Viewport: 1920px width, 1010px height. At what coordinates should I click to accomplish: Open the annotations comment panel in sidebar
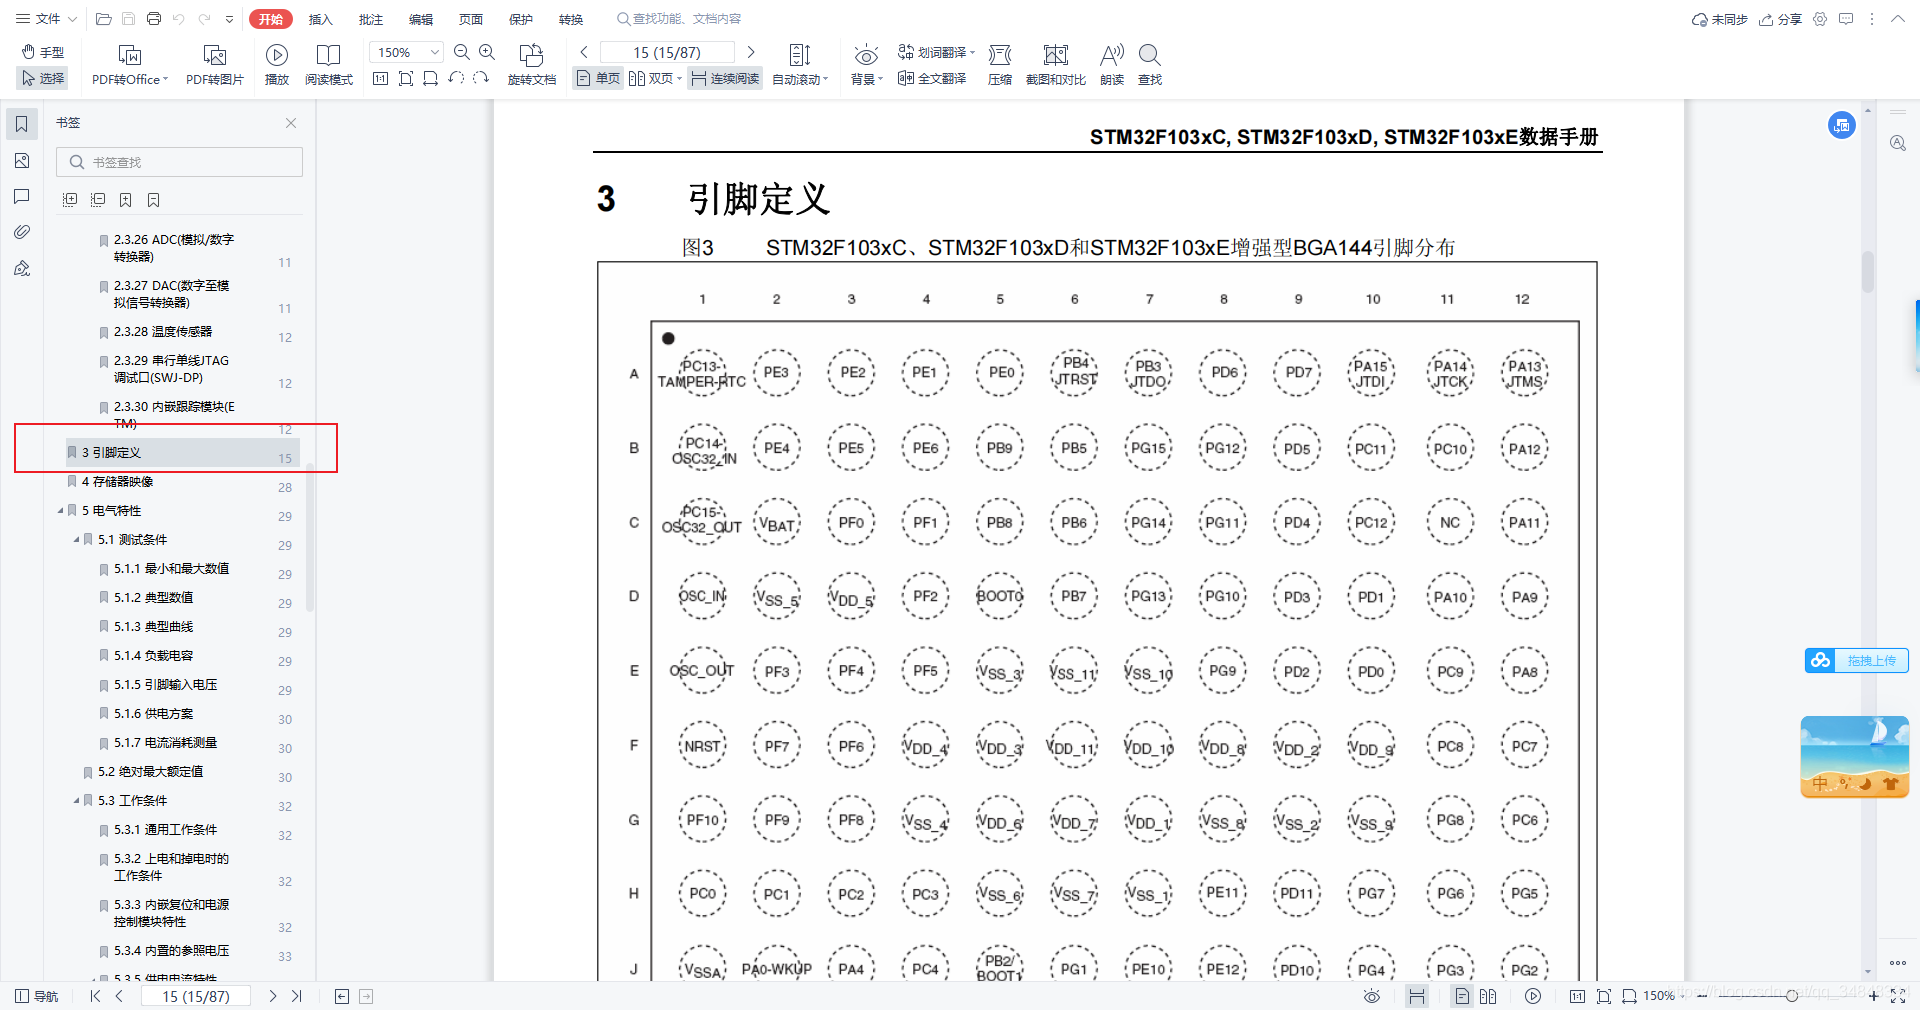22,196
